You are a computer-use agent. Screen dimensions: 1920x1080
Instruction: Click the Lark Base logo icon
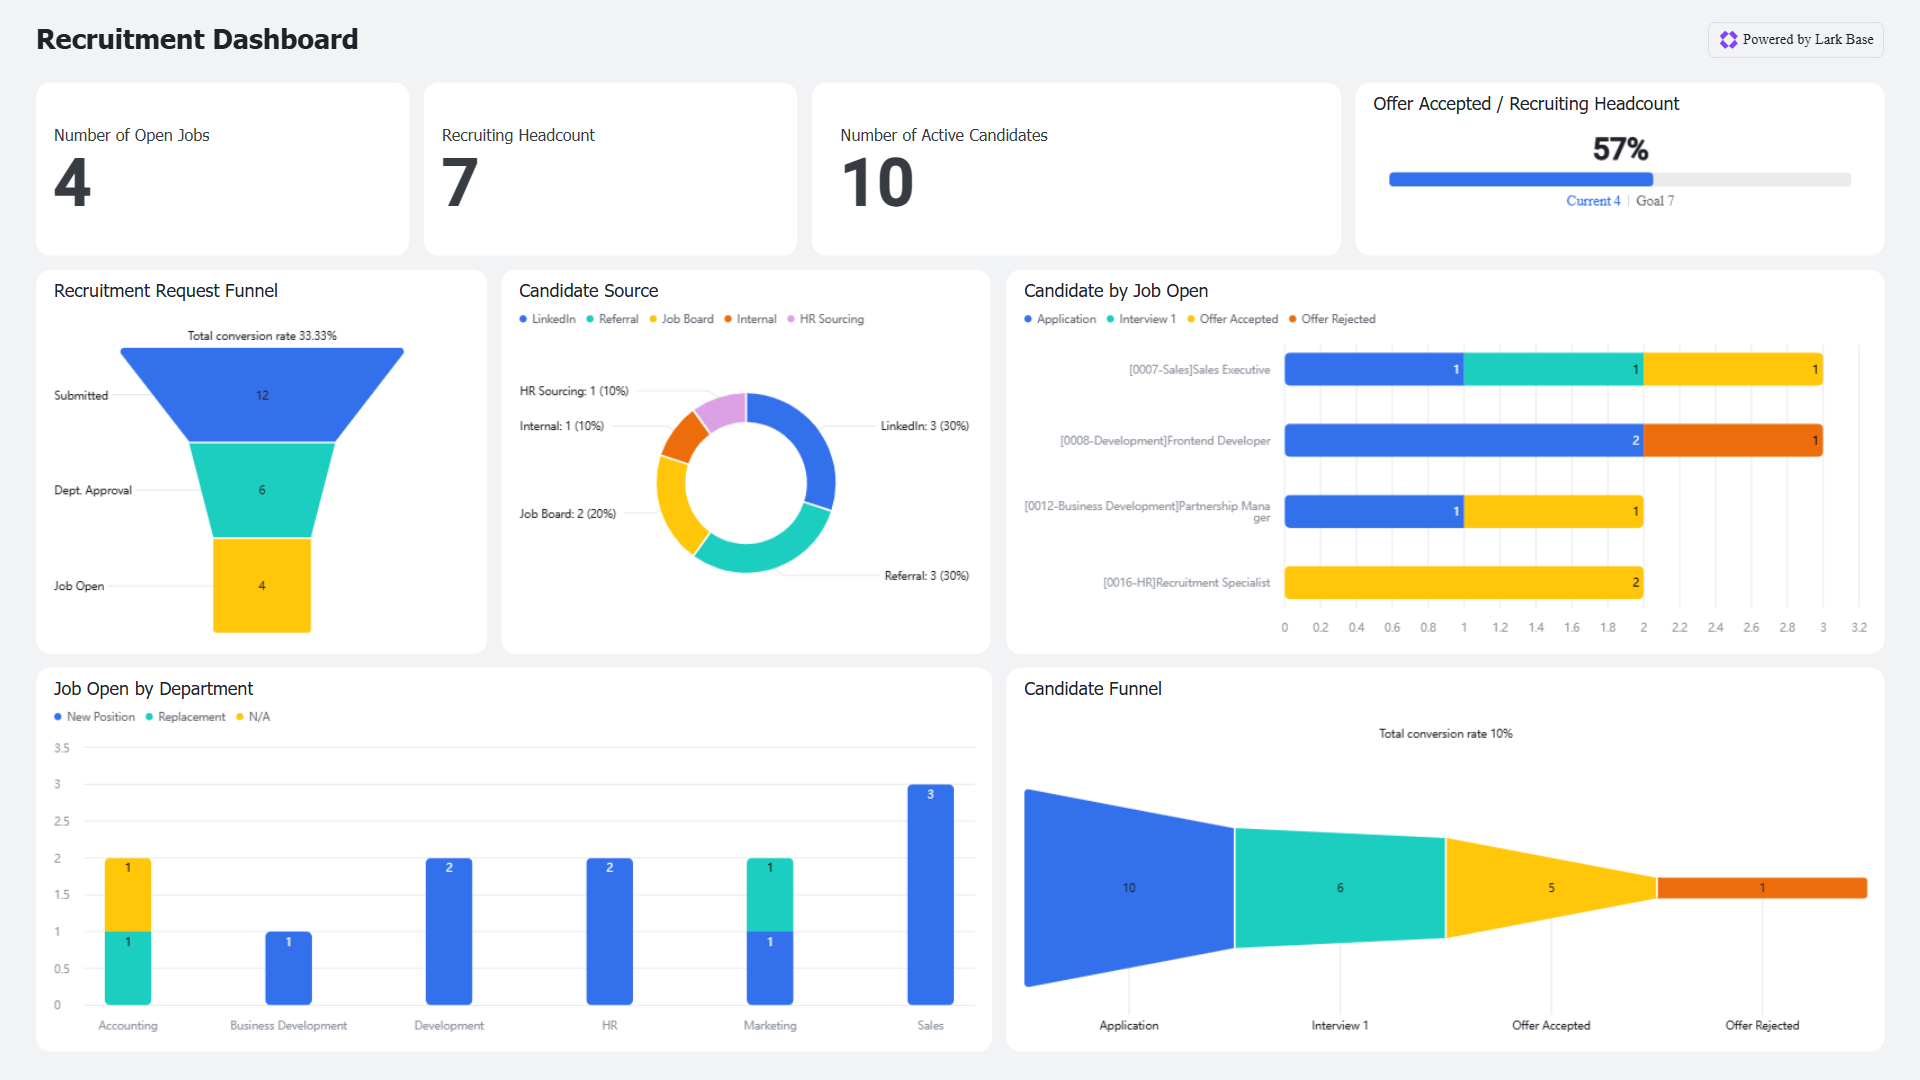pyautogui.click(x=1728, y=40)
